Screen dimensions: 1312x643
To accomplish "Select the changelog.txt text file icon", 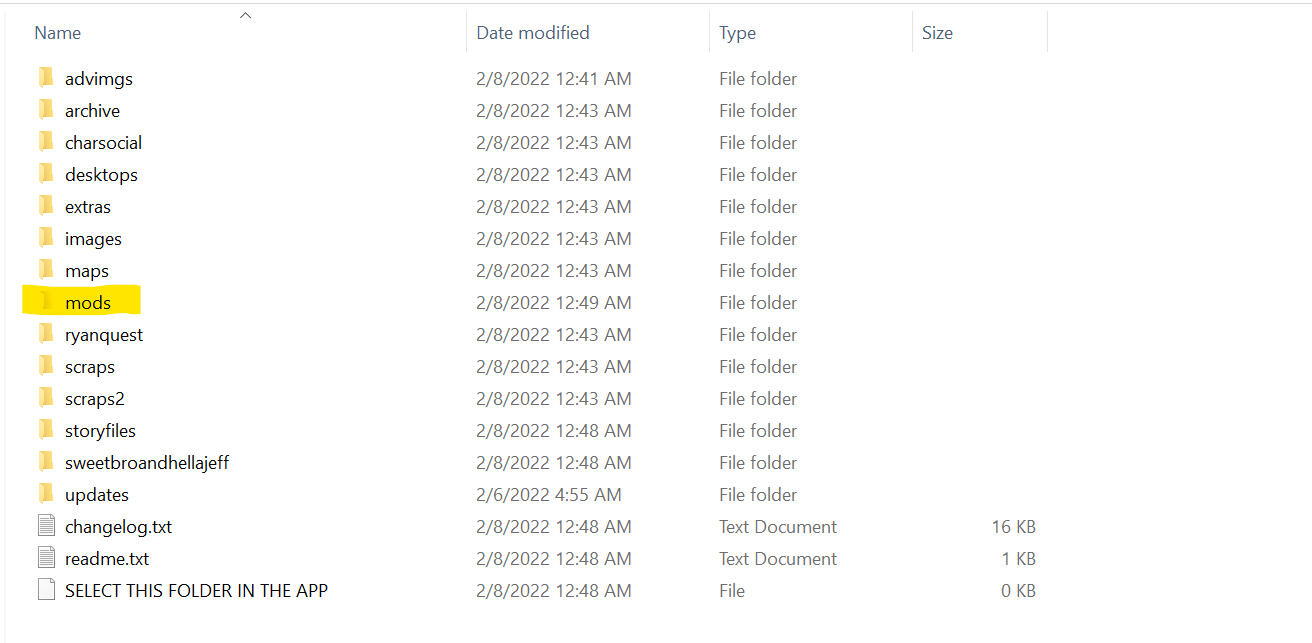I will (x=46, y=526).
